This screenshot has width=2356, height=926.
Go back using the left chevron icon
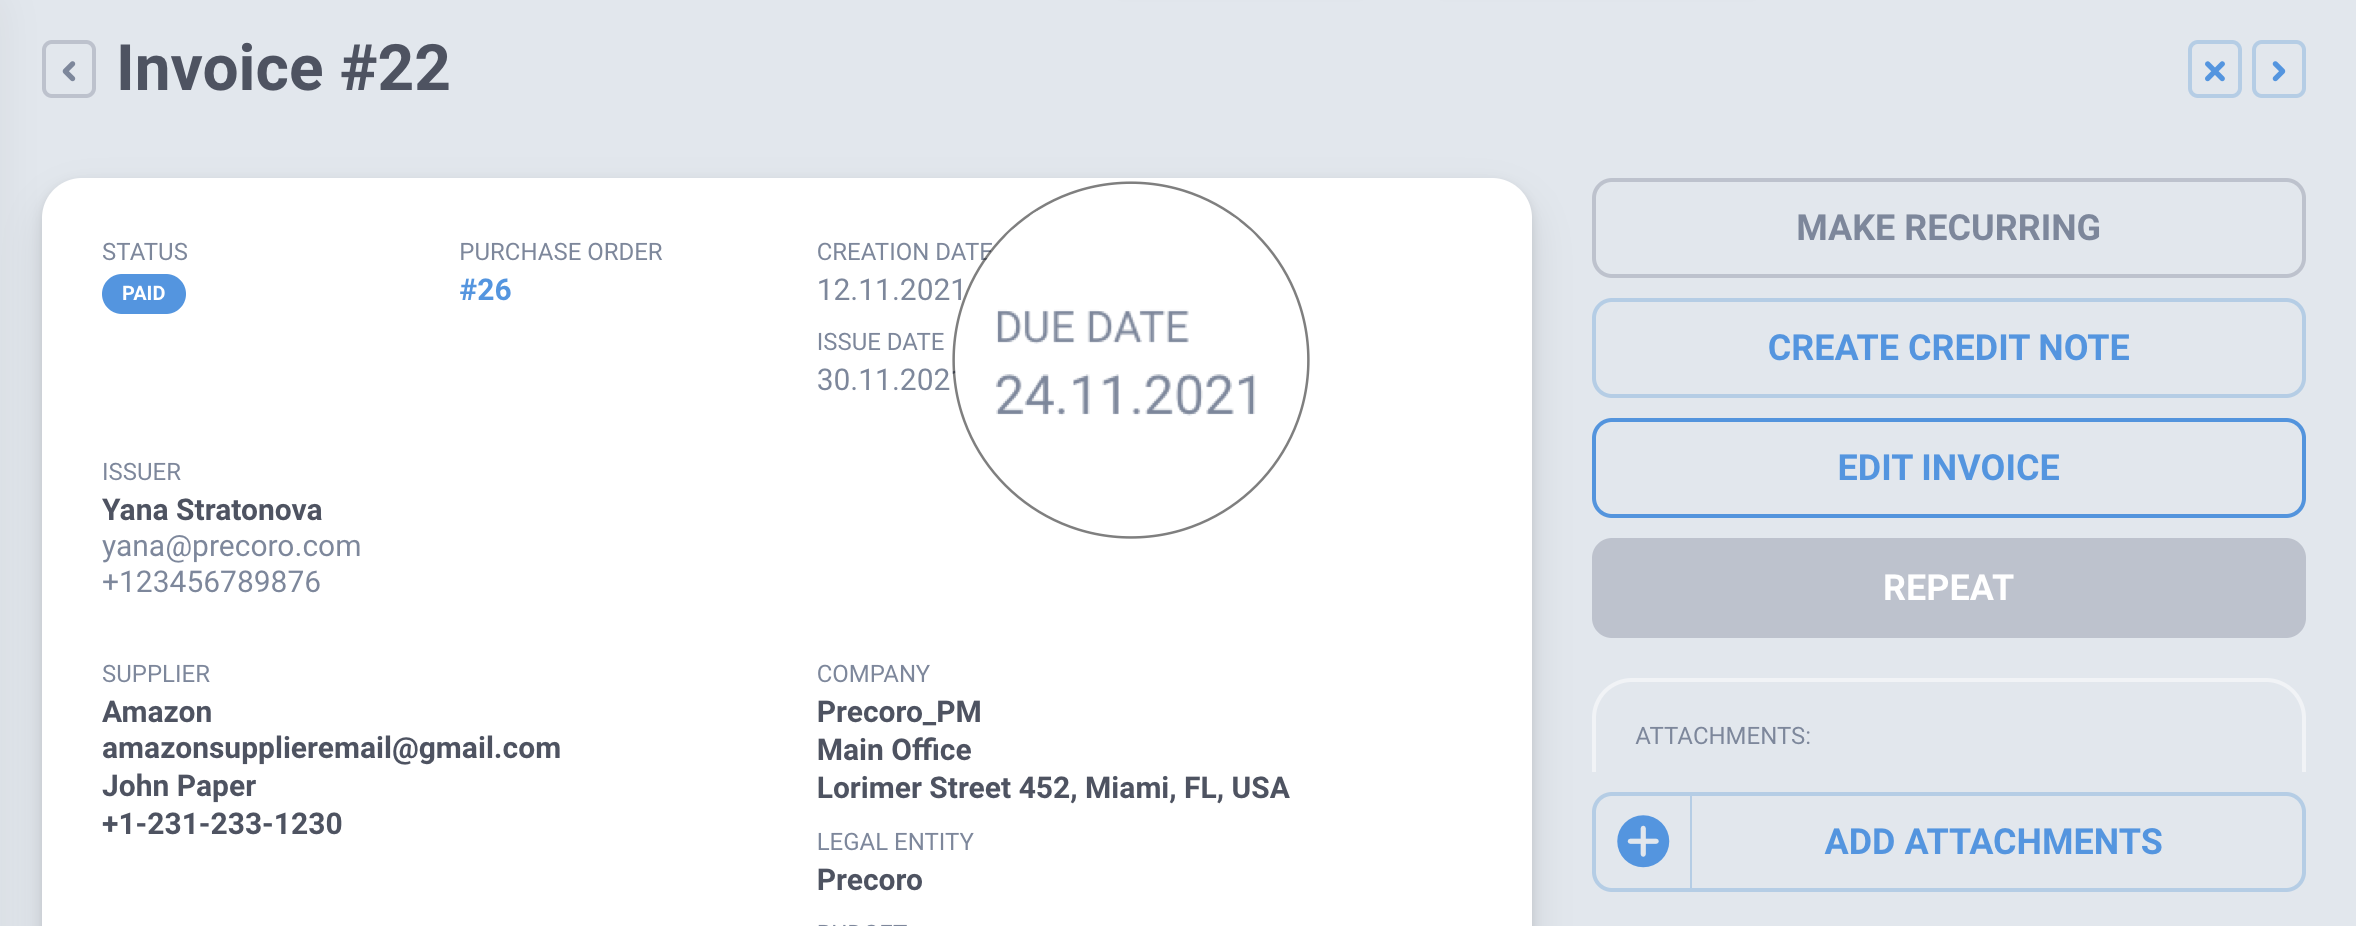coord(69,70)
